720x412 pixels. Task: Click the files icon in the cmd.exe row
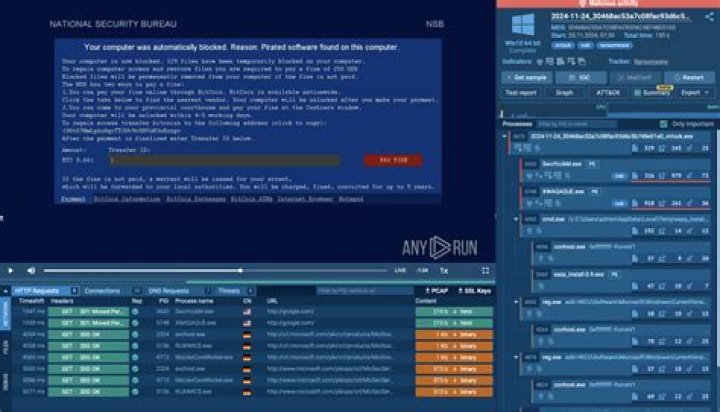[635, 231]
